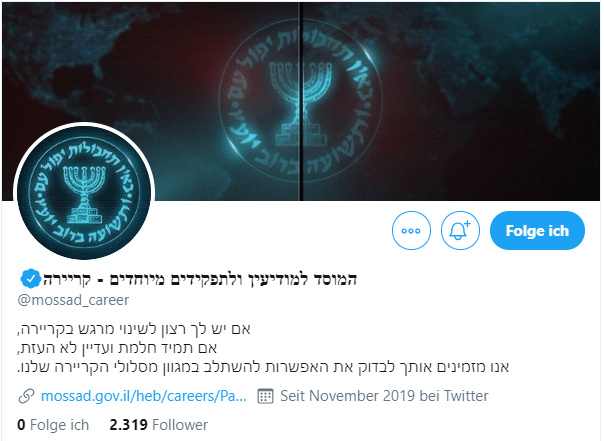The image size is (604, 441).
Task: Click the menorah inside the profile avatar
Action: pos(84,195)
